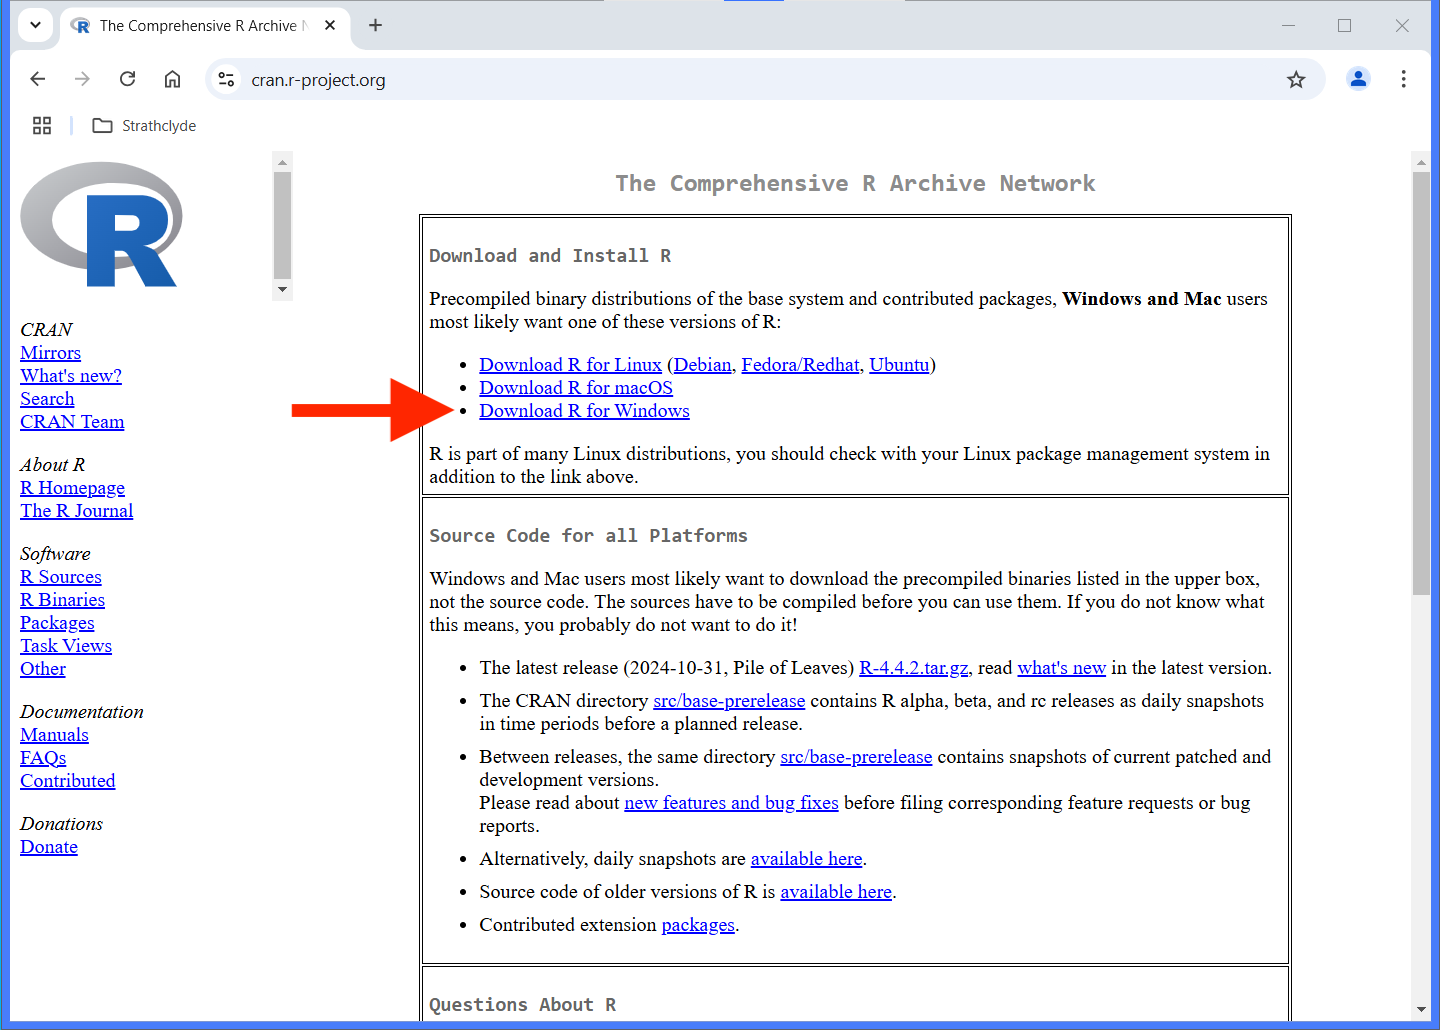Open Chrome three-dot menu
The height and width of the screenshot is (1030, 1440).
(x=1403, y=79)
